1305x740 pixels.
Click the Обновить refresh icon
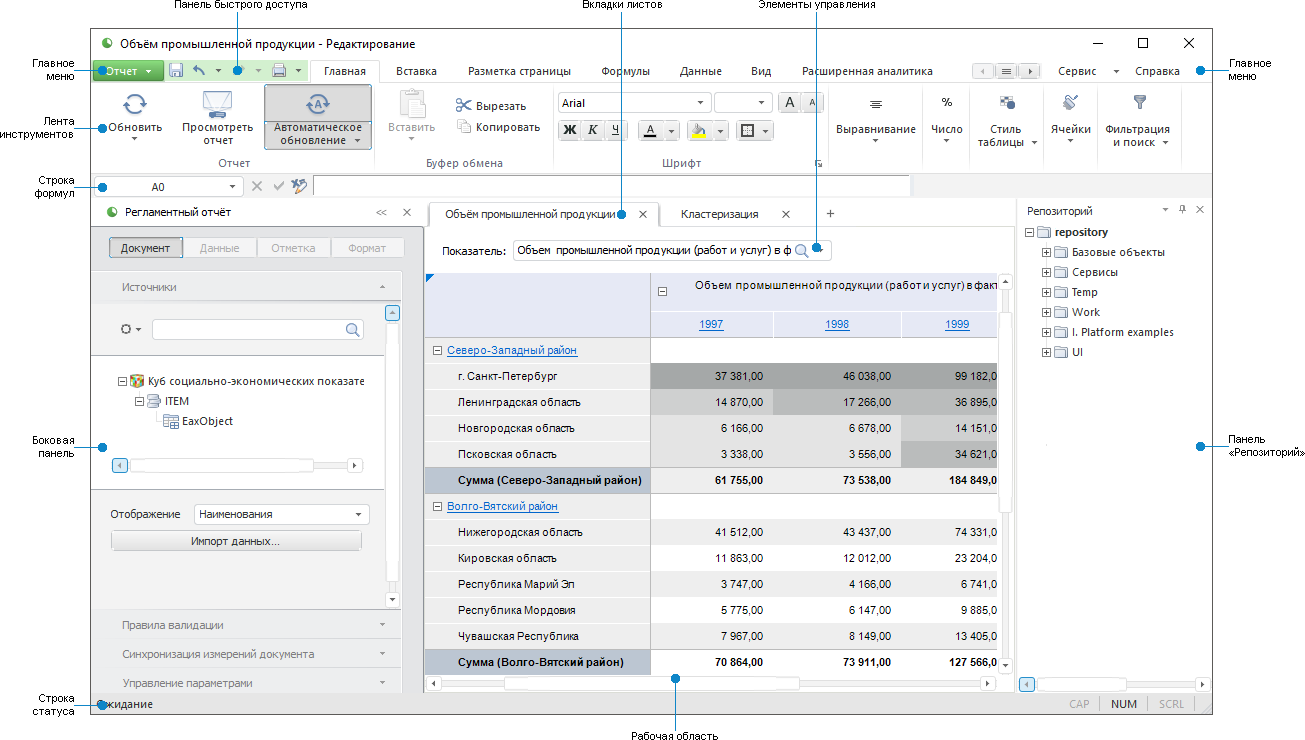(x=135, y=103)
